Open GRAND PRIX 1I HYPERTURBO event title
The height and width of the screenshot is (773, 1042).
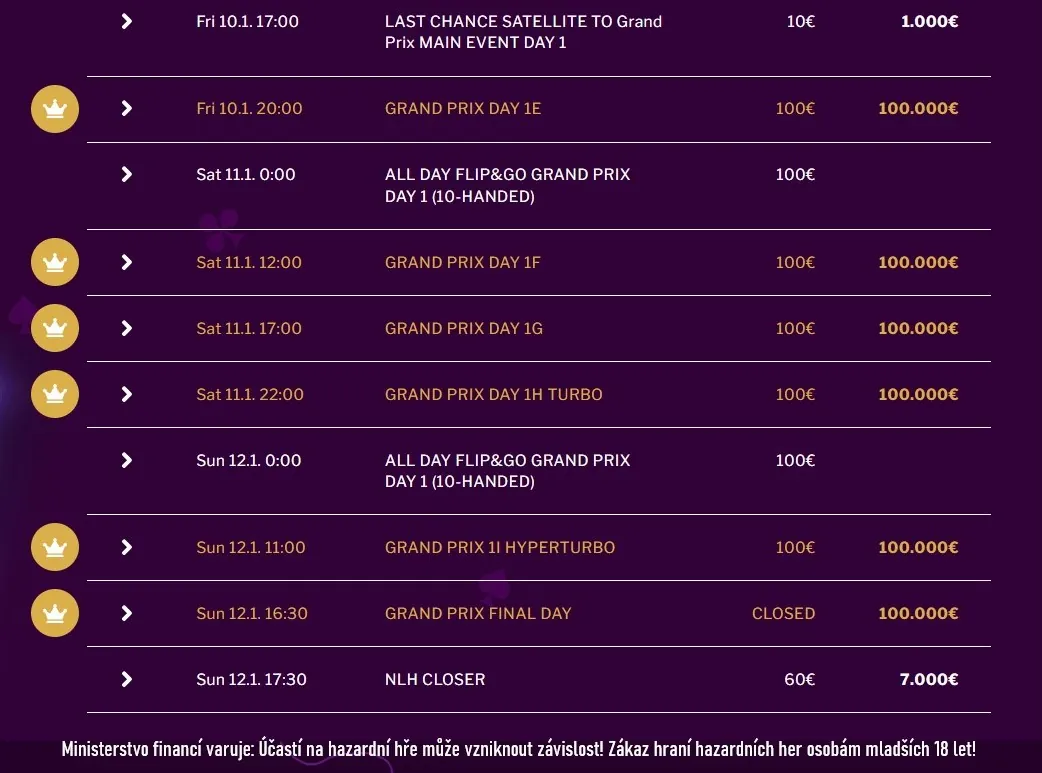(500, 548)
